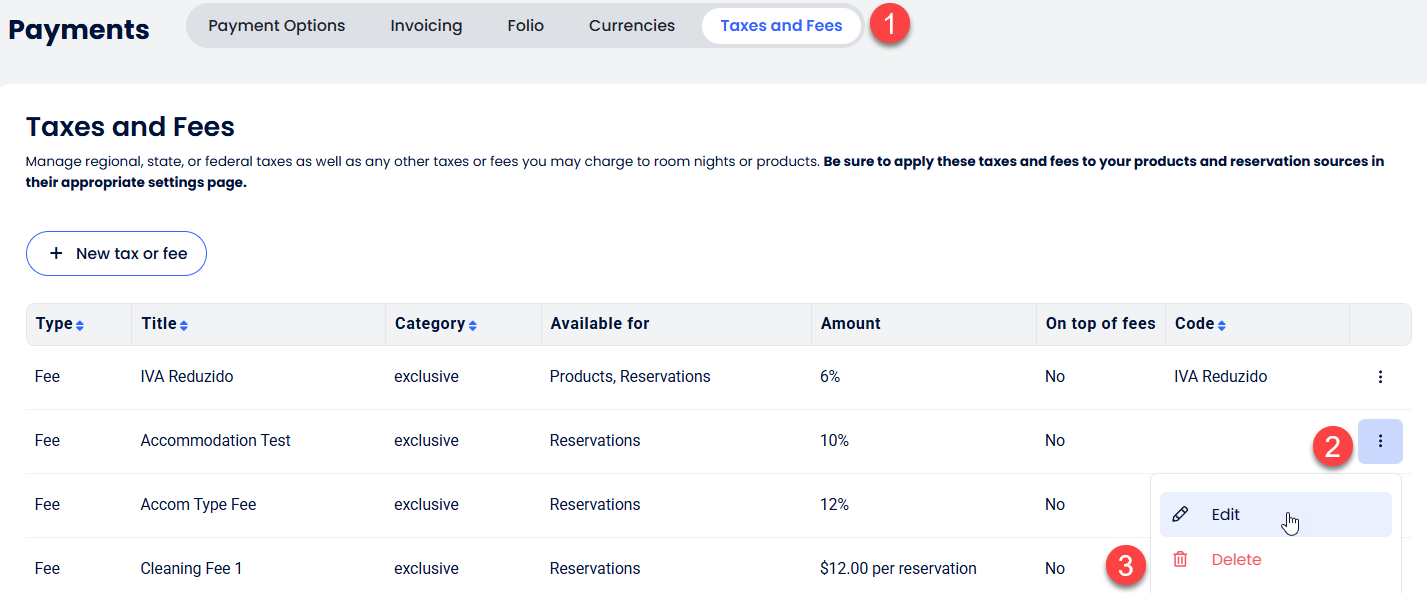The width and height of the screenshot is (1427, 593).
Task: Open the Invoicing tab
Action: tap(426, 26)
